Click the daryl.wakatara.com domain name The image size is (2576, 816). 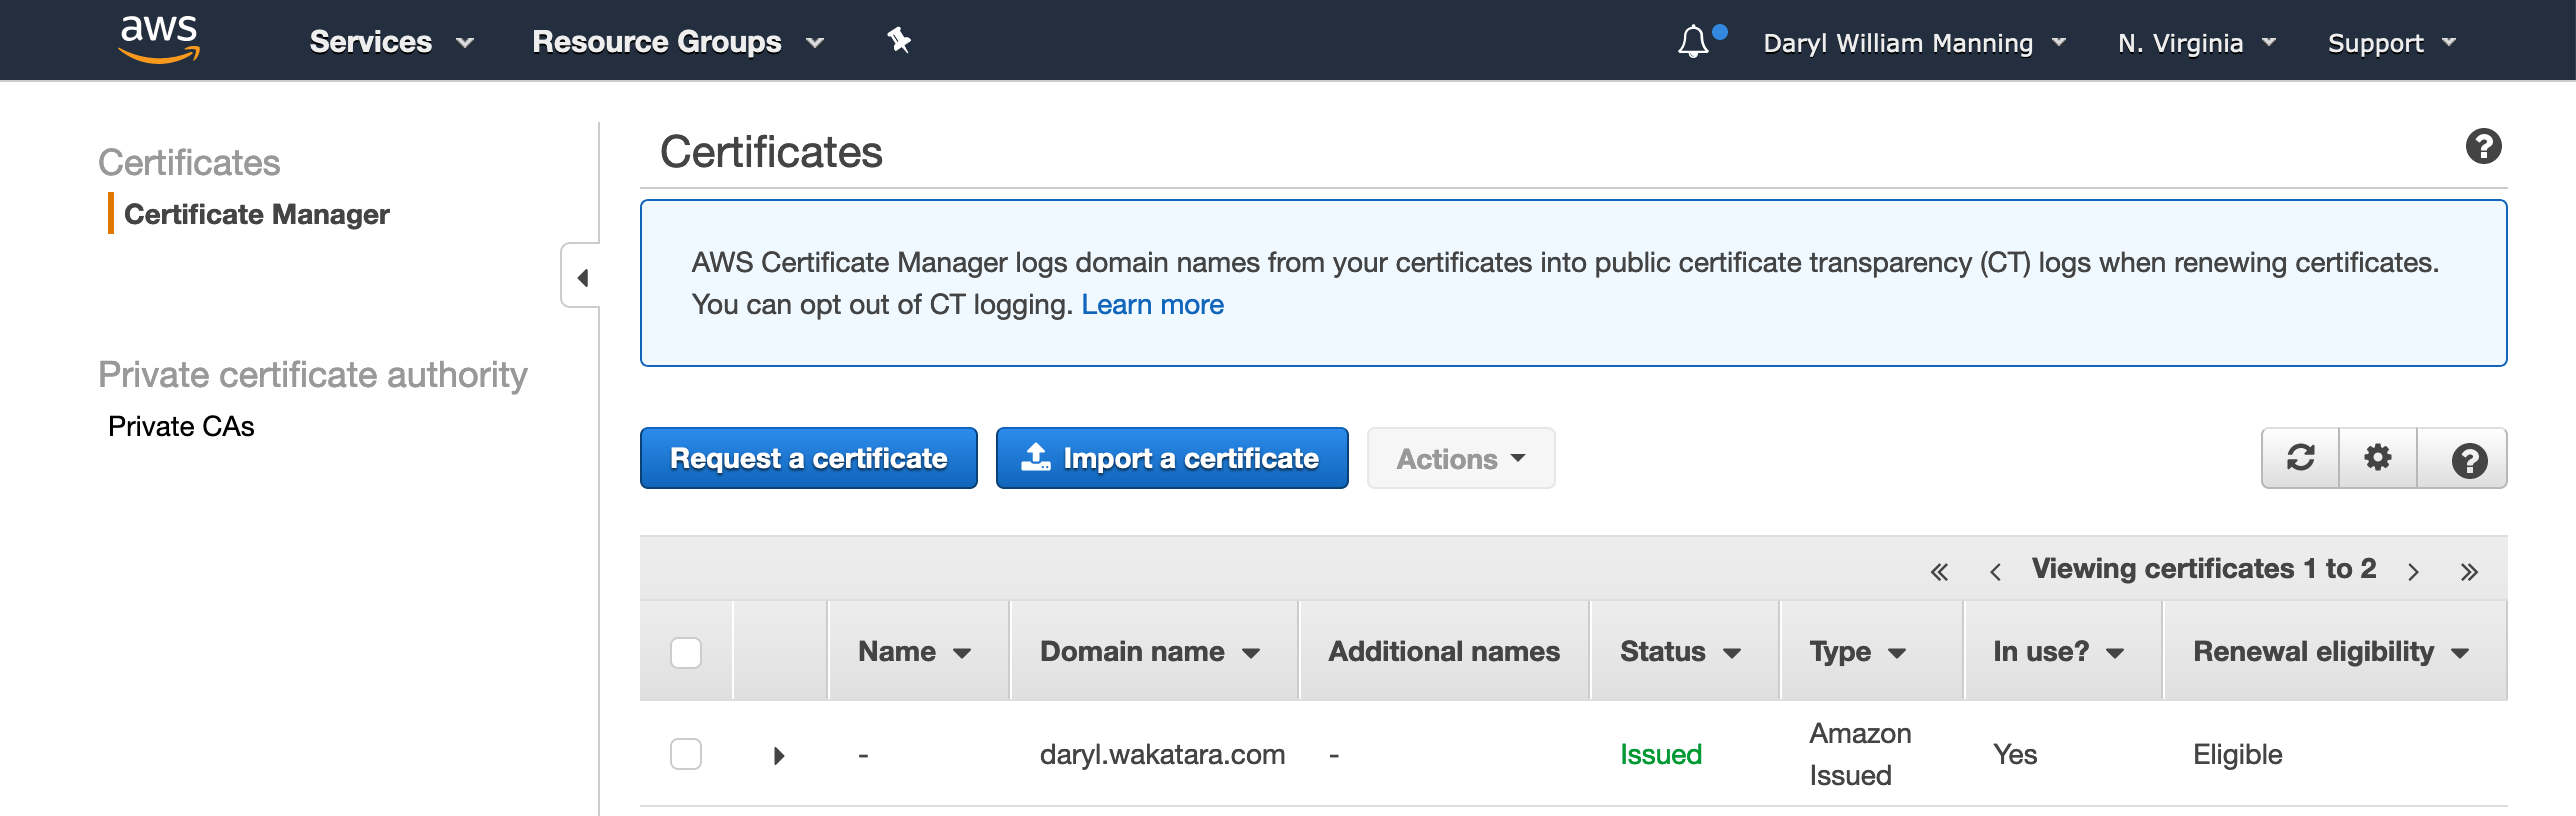click(1162, 754)
